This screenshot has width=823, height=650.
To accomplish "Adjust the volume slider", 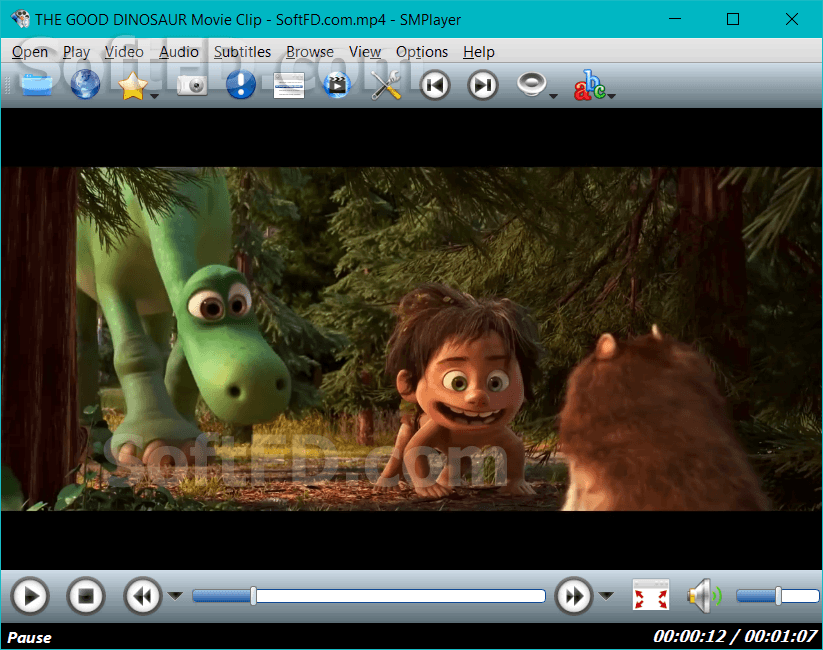I will click(777, 596).
